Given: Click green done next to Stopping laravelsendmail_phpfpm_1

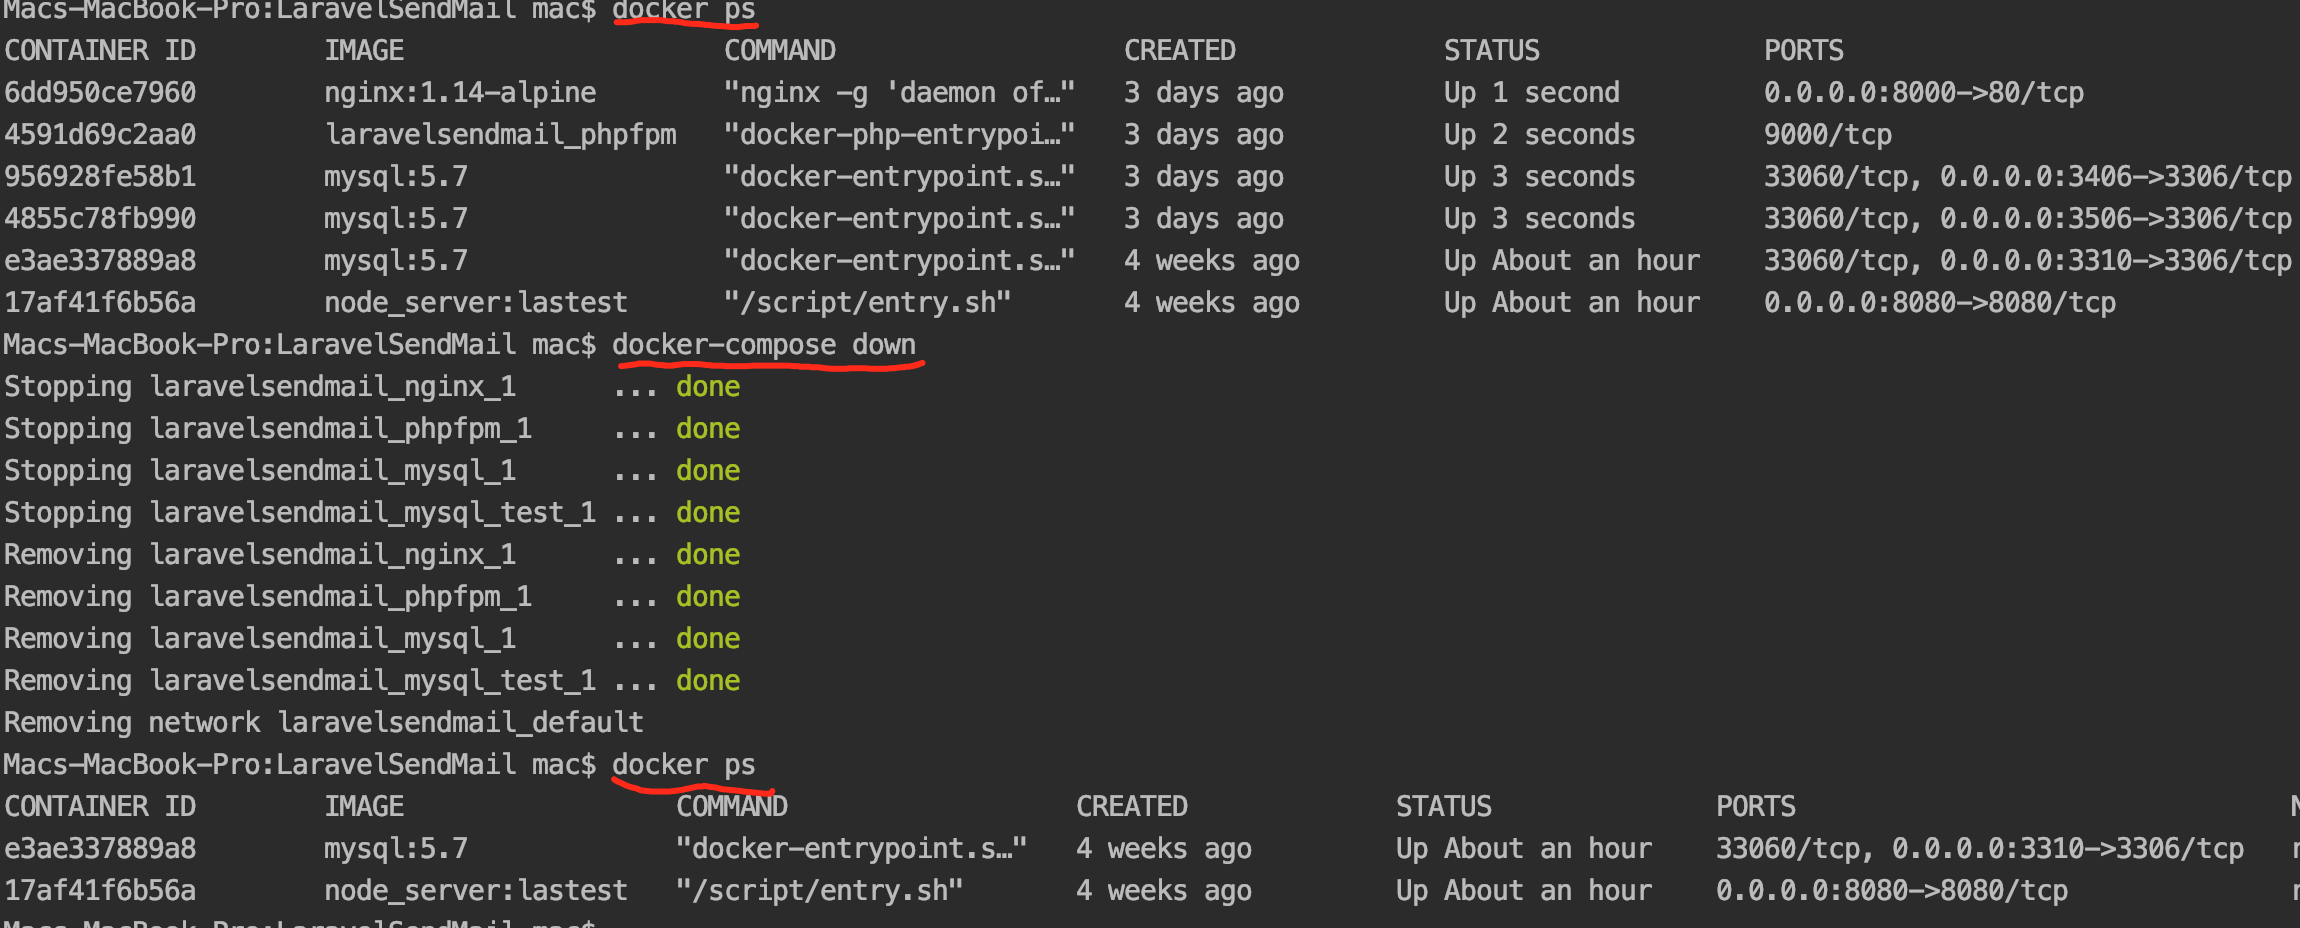Looking at the screenshot, I should 708,429.
